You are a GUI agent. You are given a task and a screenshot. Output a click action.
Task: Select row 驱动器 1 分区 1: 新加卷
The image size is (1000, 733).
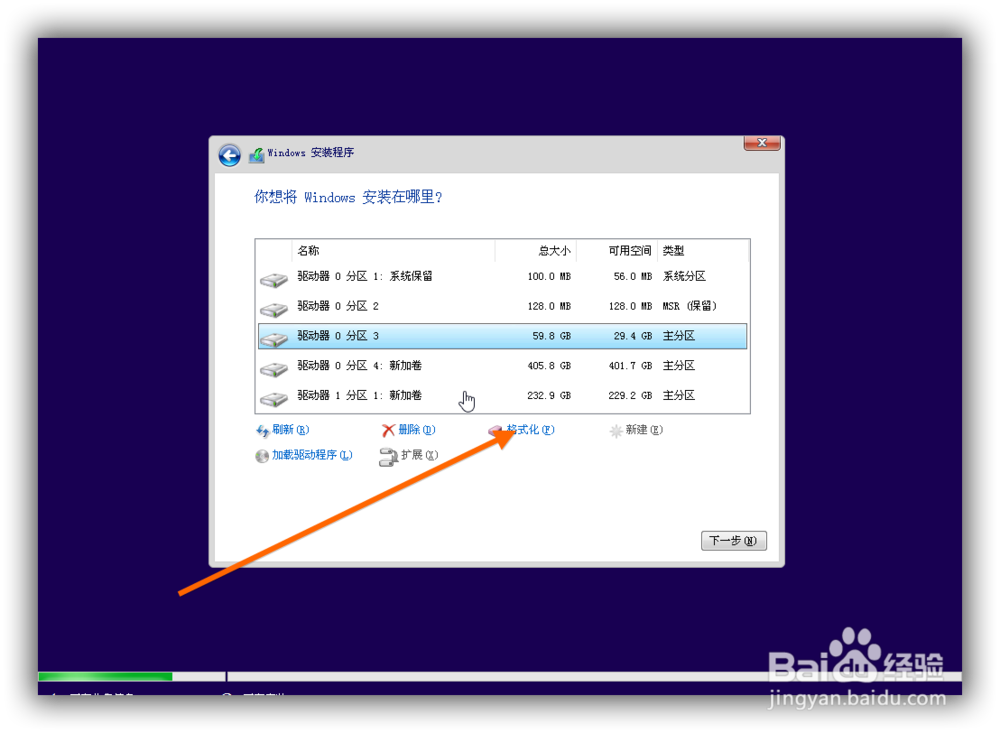click(x=503, y=396)
